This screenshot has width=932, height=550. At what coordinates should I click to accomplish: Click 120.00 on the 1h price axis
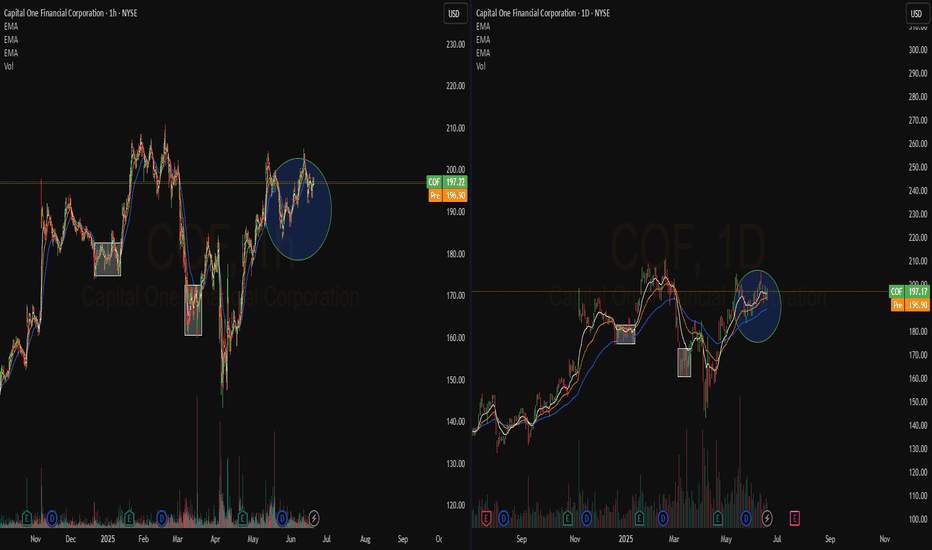coord(456,505)
